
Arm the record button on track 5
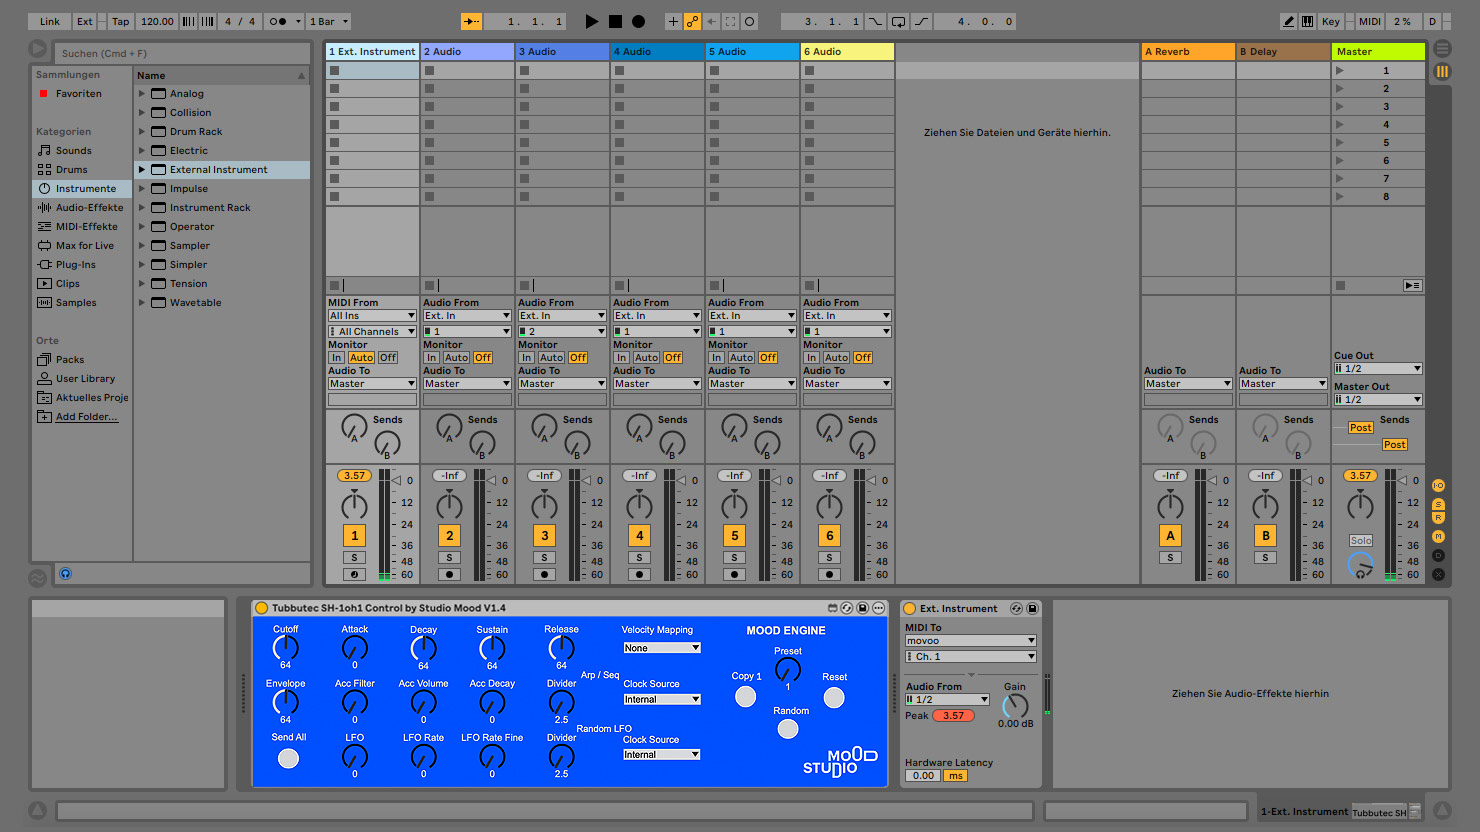[734, 573]
